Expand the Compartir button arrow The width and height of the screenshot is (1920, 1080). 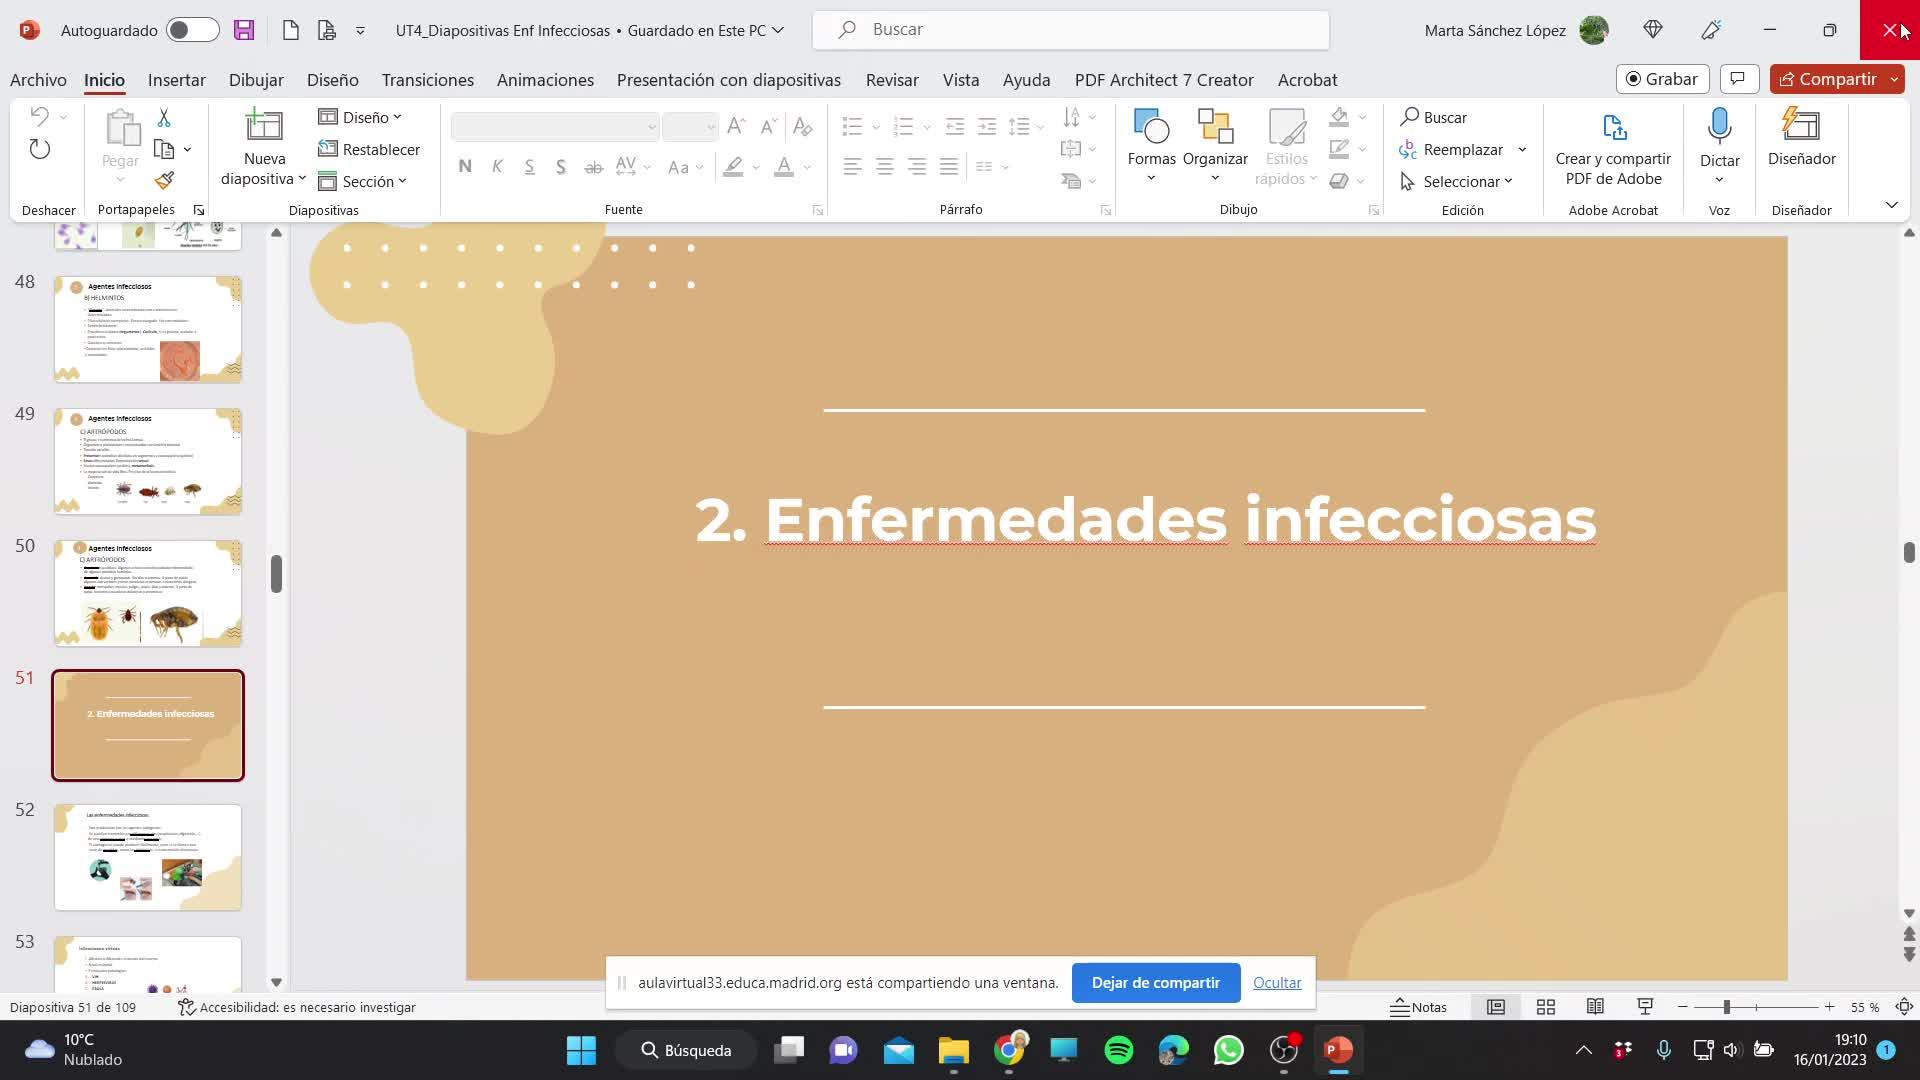(x=1895, y=79)
